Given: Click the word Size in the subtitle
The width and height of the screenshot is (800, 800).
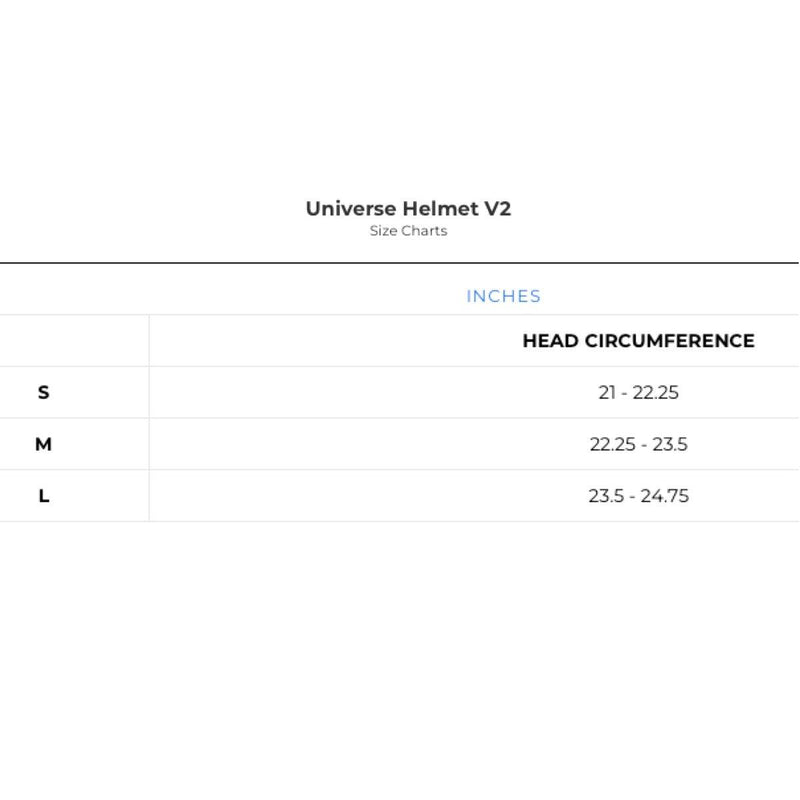Looking at the screenshot, I should (383, 231).
